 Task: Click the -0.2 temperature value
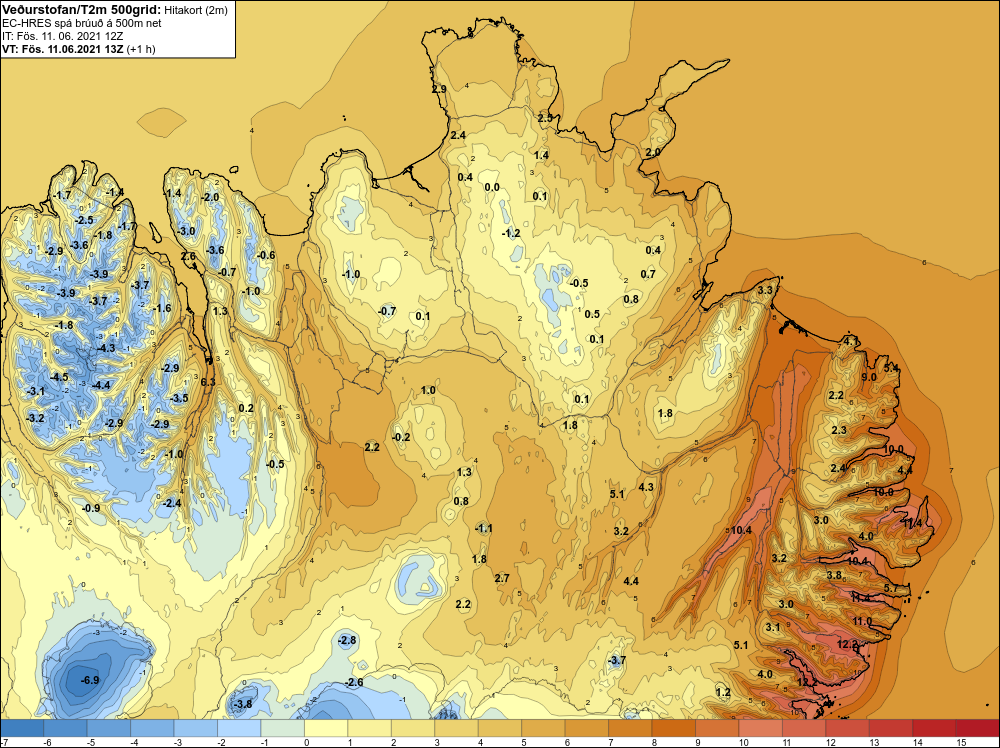tap(401, 437)
